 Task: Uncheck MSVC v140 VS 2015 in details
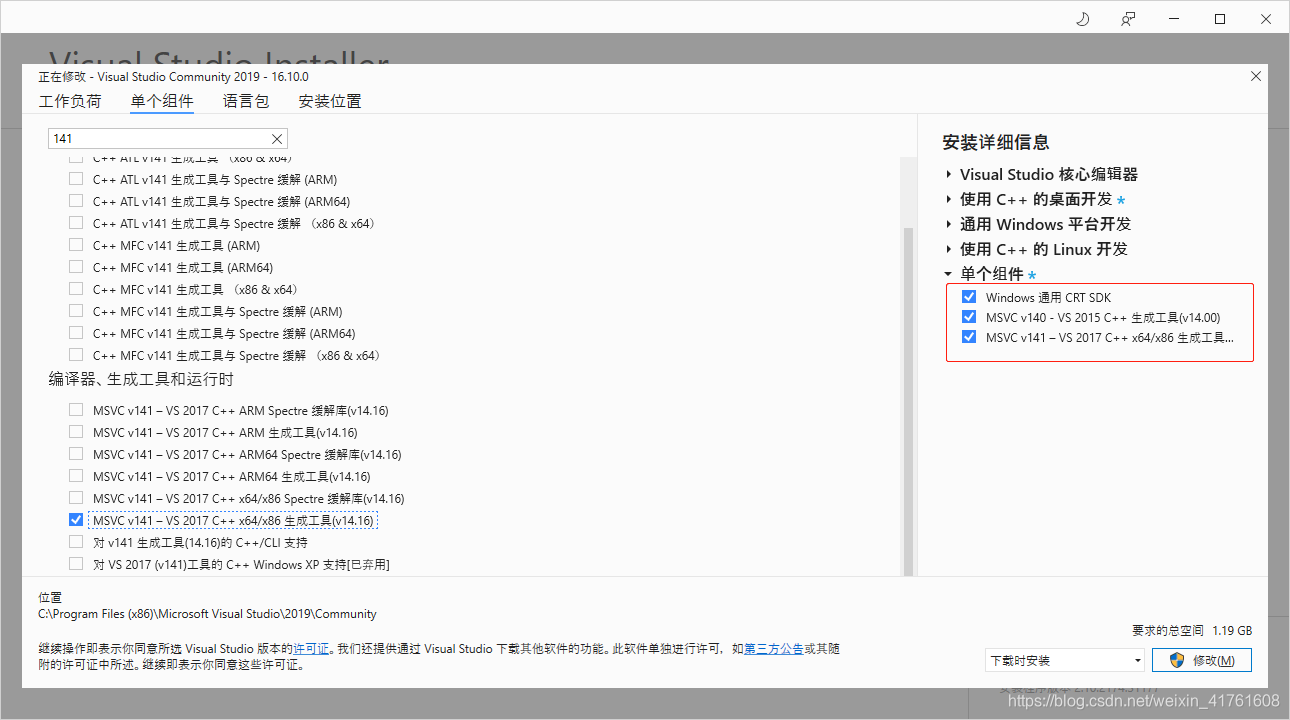pos(968,317)
